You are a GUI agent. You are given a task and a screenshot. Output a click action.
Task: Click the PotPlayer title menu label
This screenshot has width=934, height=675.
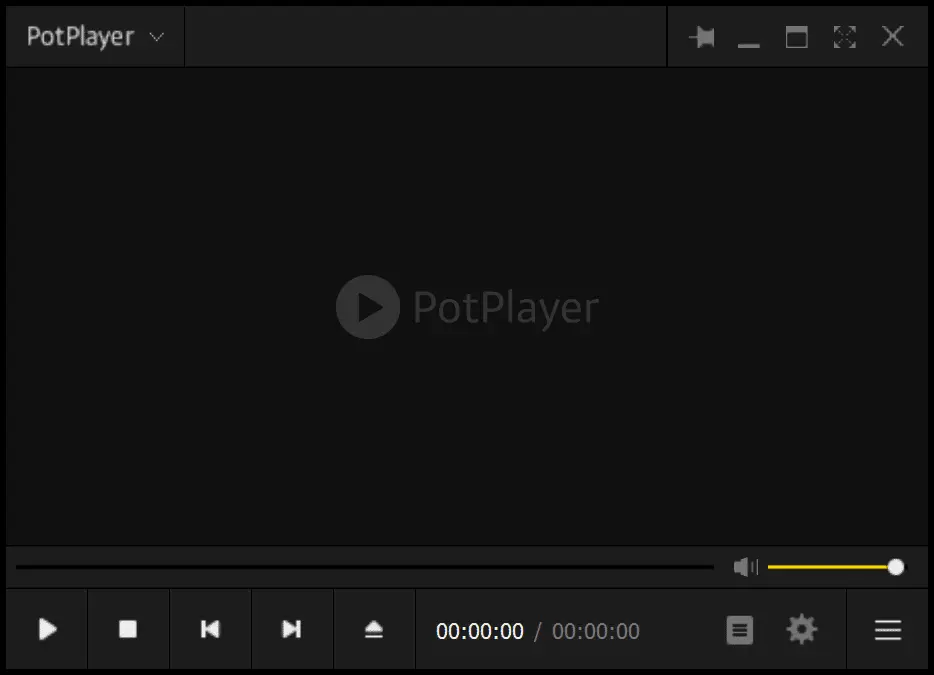(80, 37)
